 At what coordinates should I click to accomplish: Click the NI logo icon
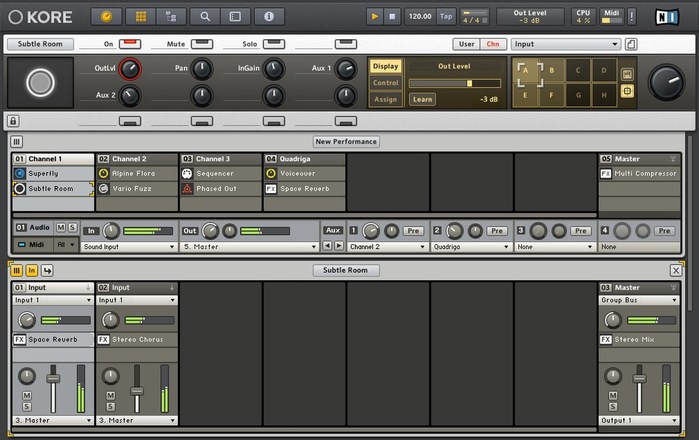pyautogui.click(x=667, y=17)
